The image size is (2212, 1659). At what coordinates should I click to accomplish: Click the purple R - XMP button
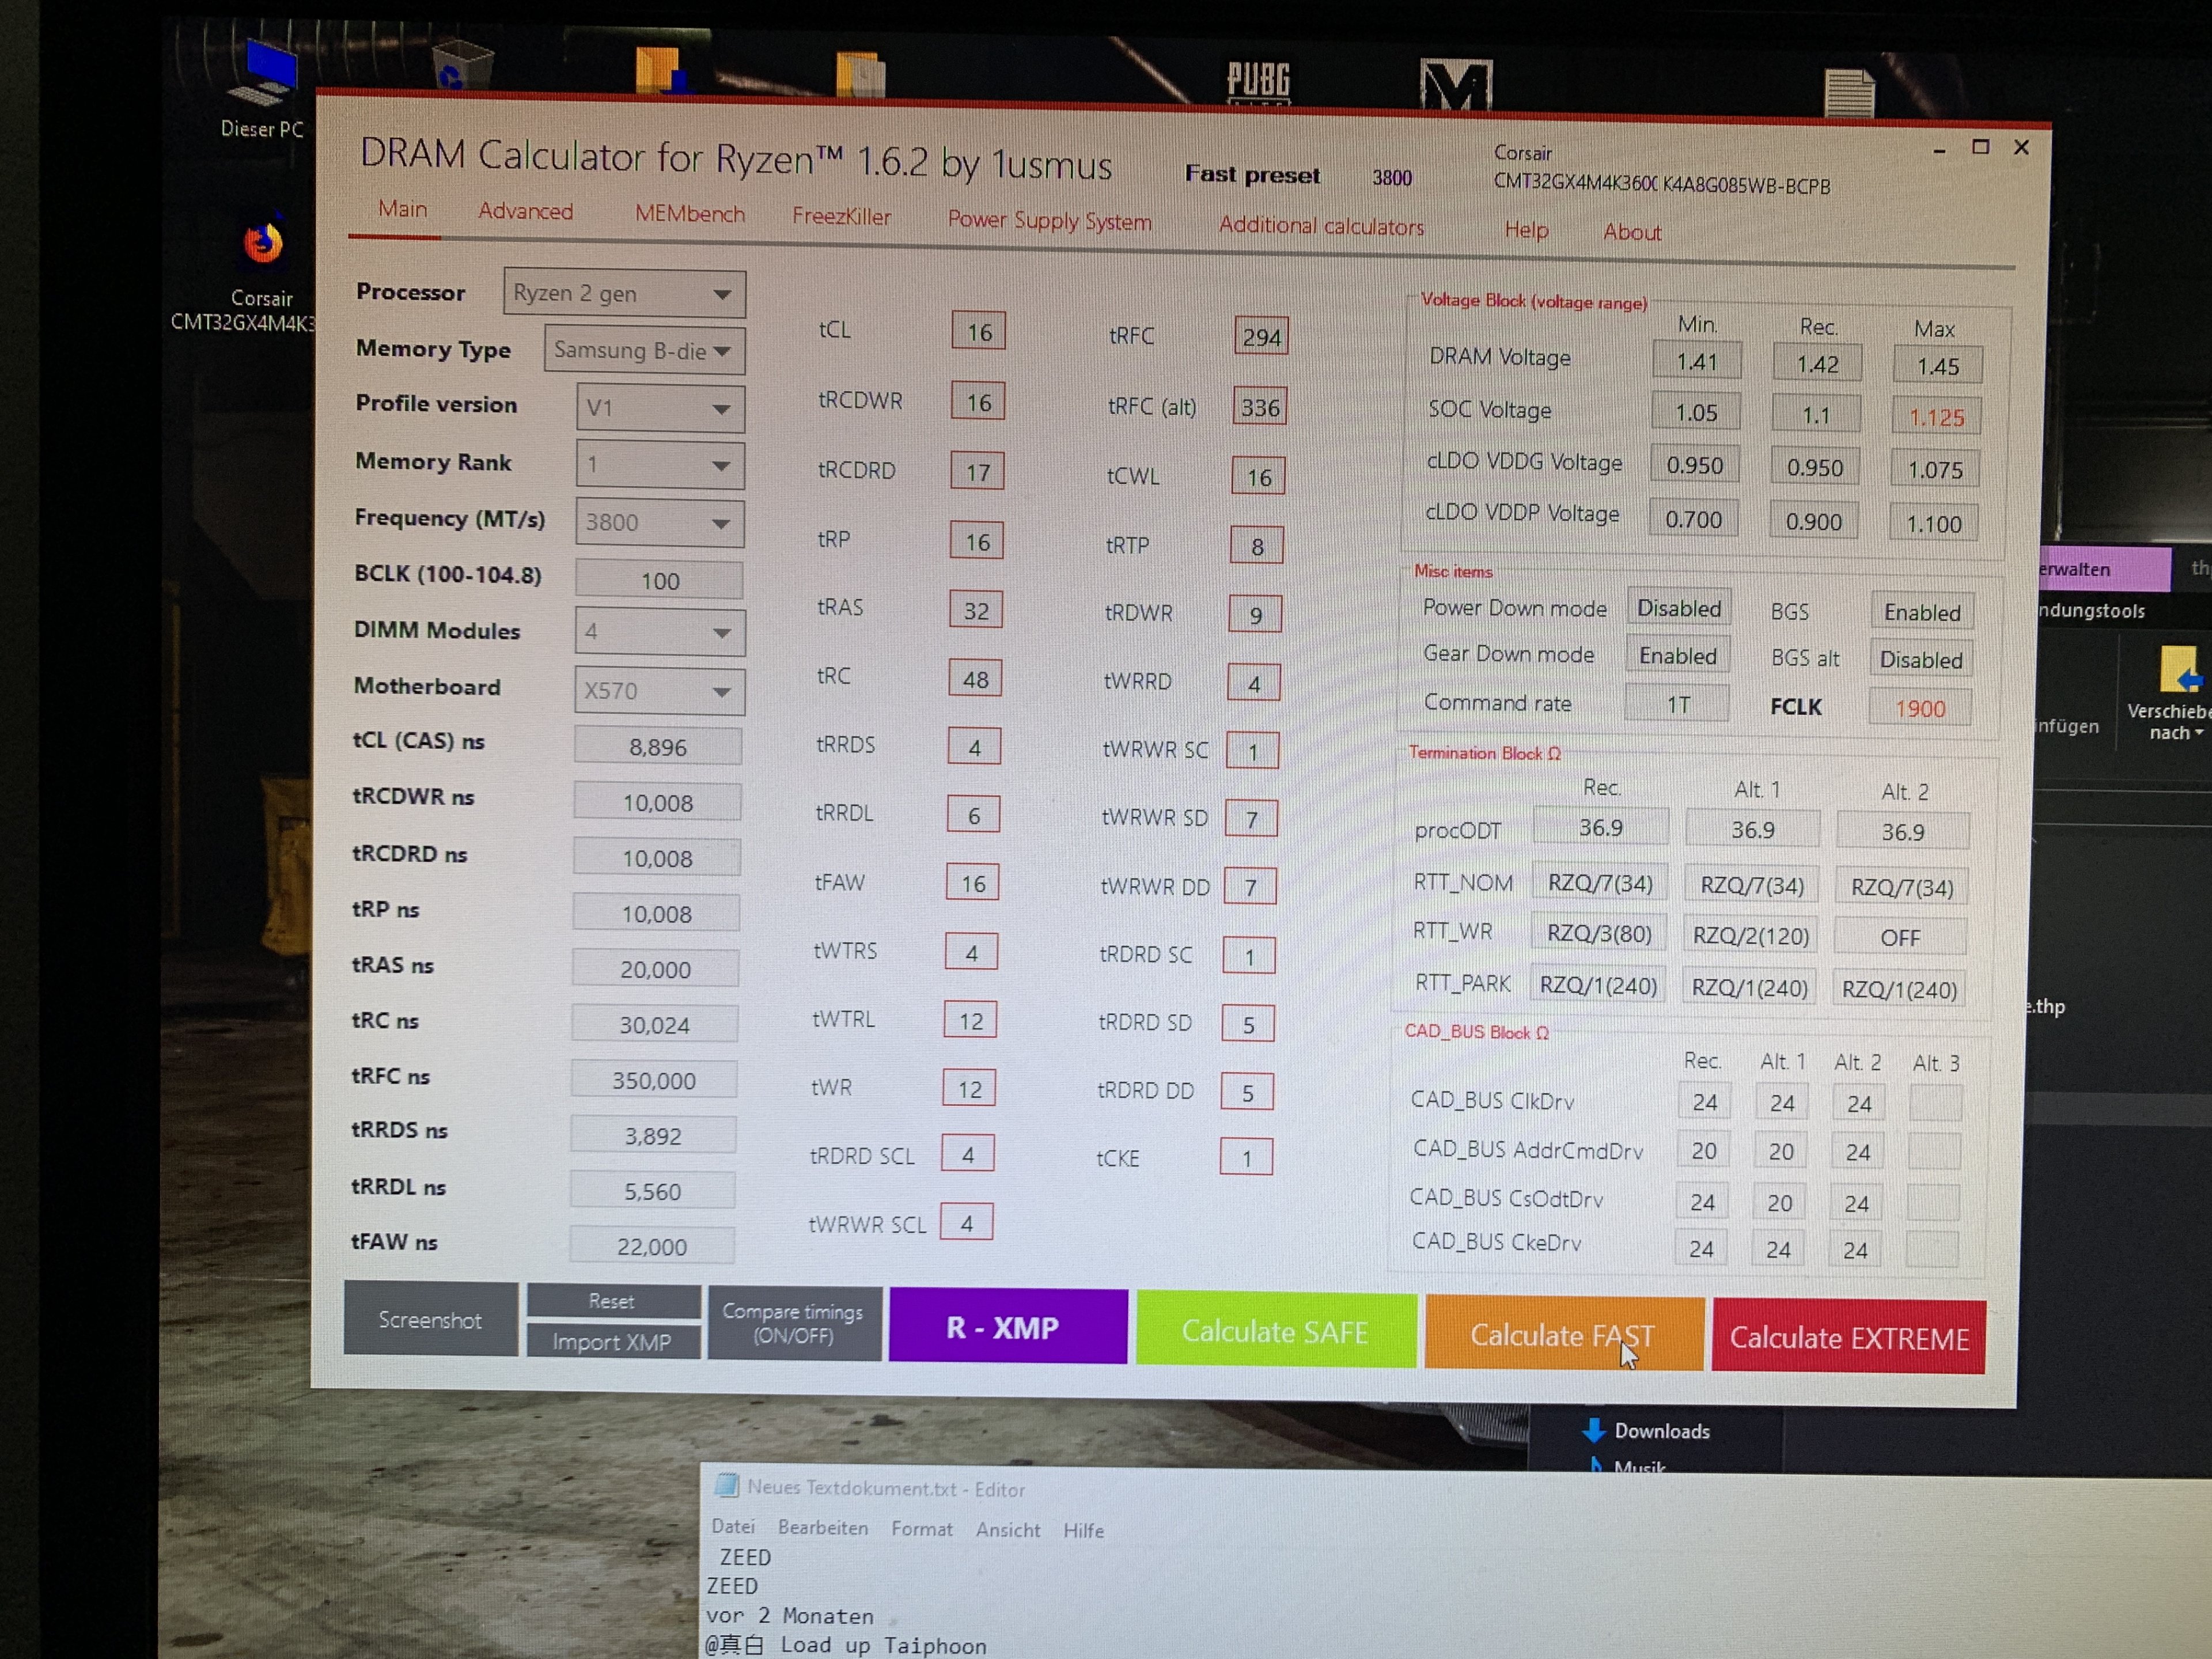coord(1006,1327)
